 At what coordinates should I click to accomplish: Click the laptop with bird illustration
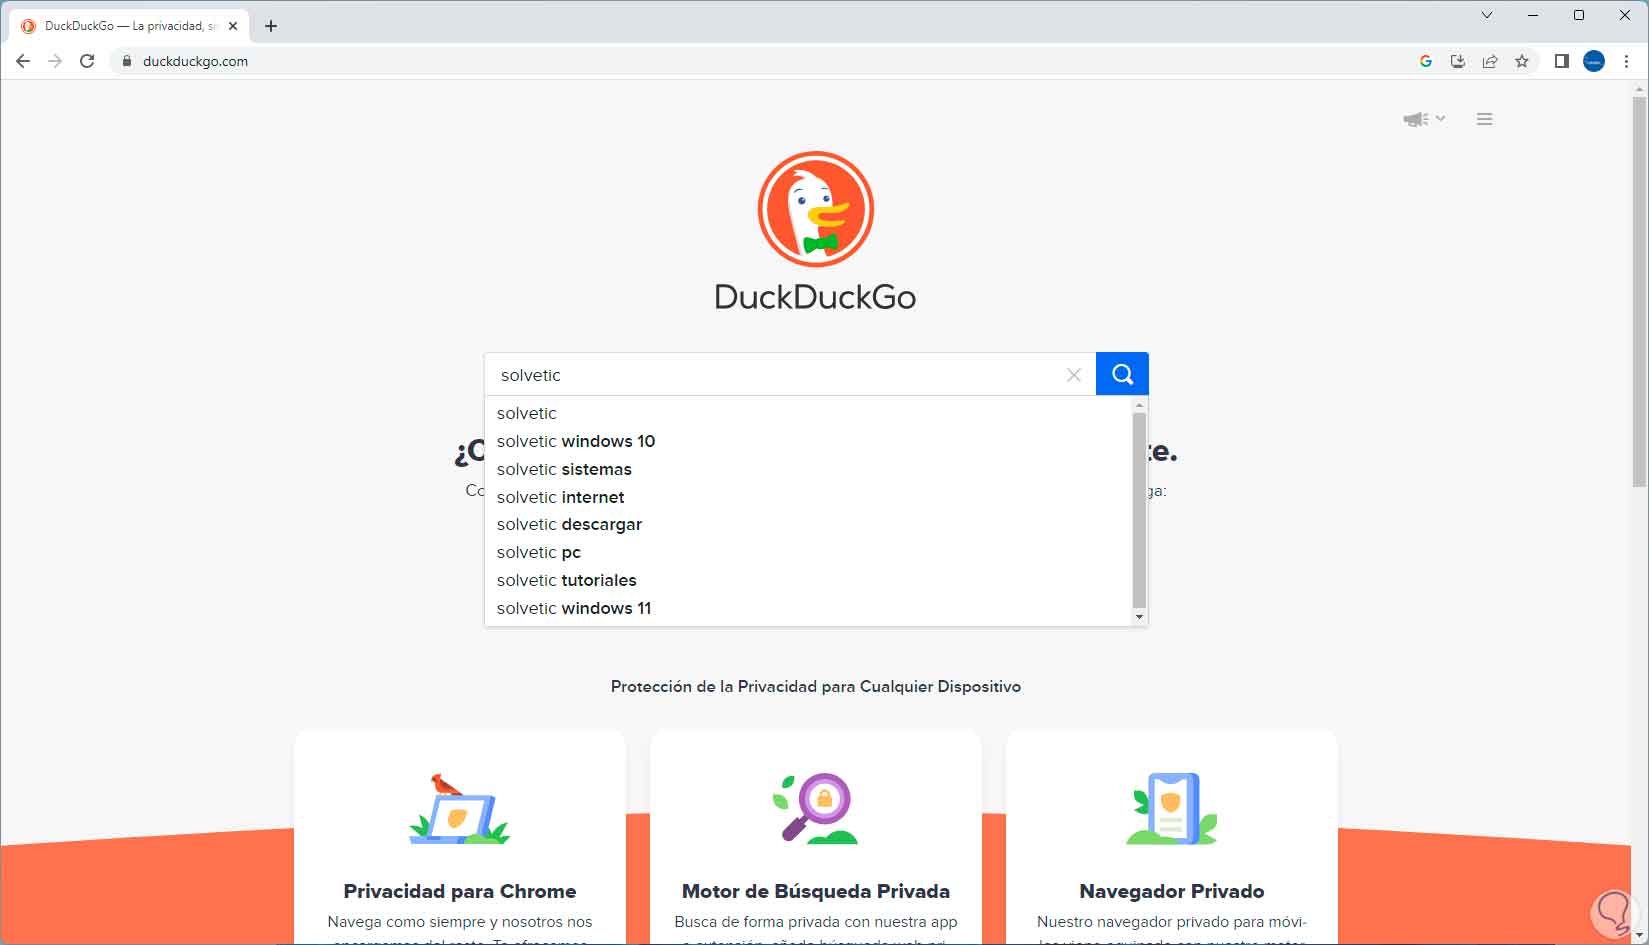tap(460, 808)
